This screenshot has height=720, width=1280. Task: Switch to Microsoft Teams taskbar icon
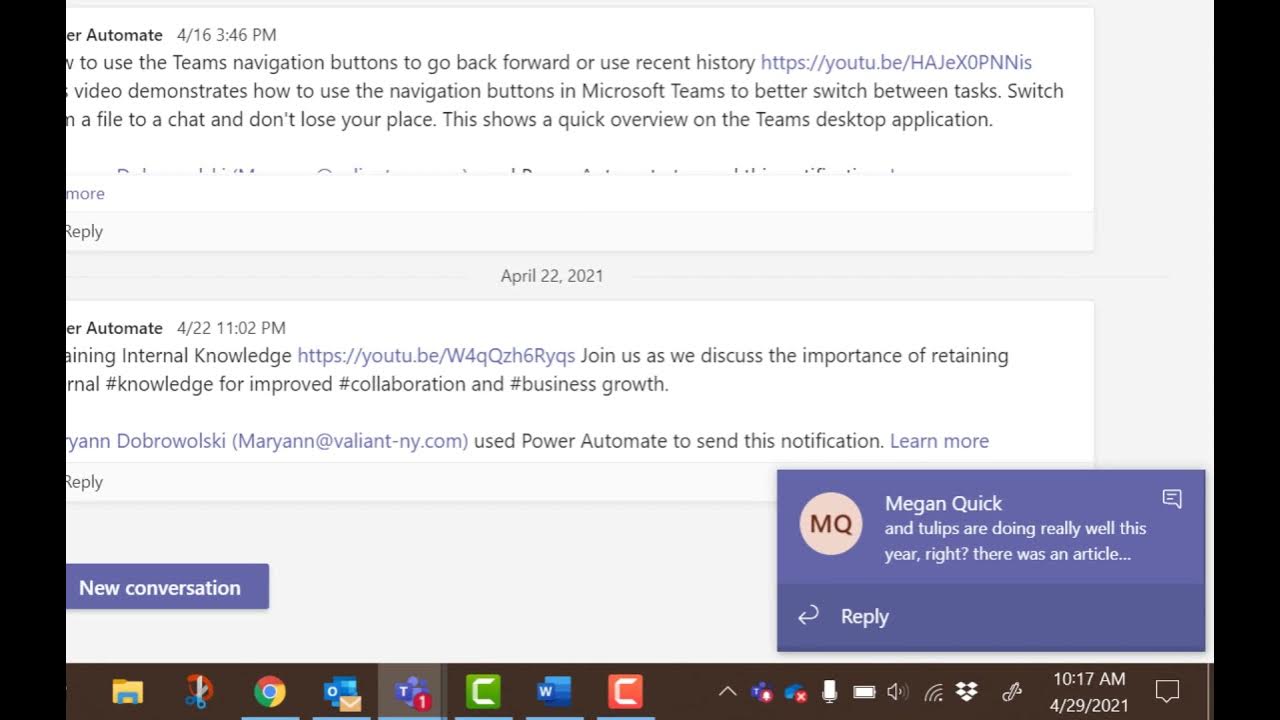[x=412, y=692]
